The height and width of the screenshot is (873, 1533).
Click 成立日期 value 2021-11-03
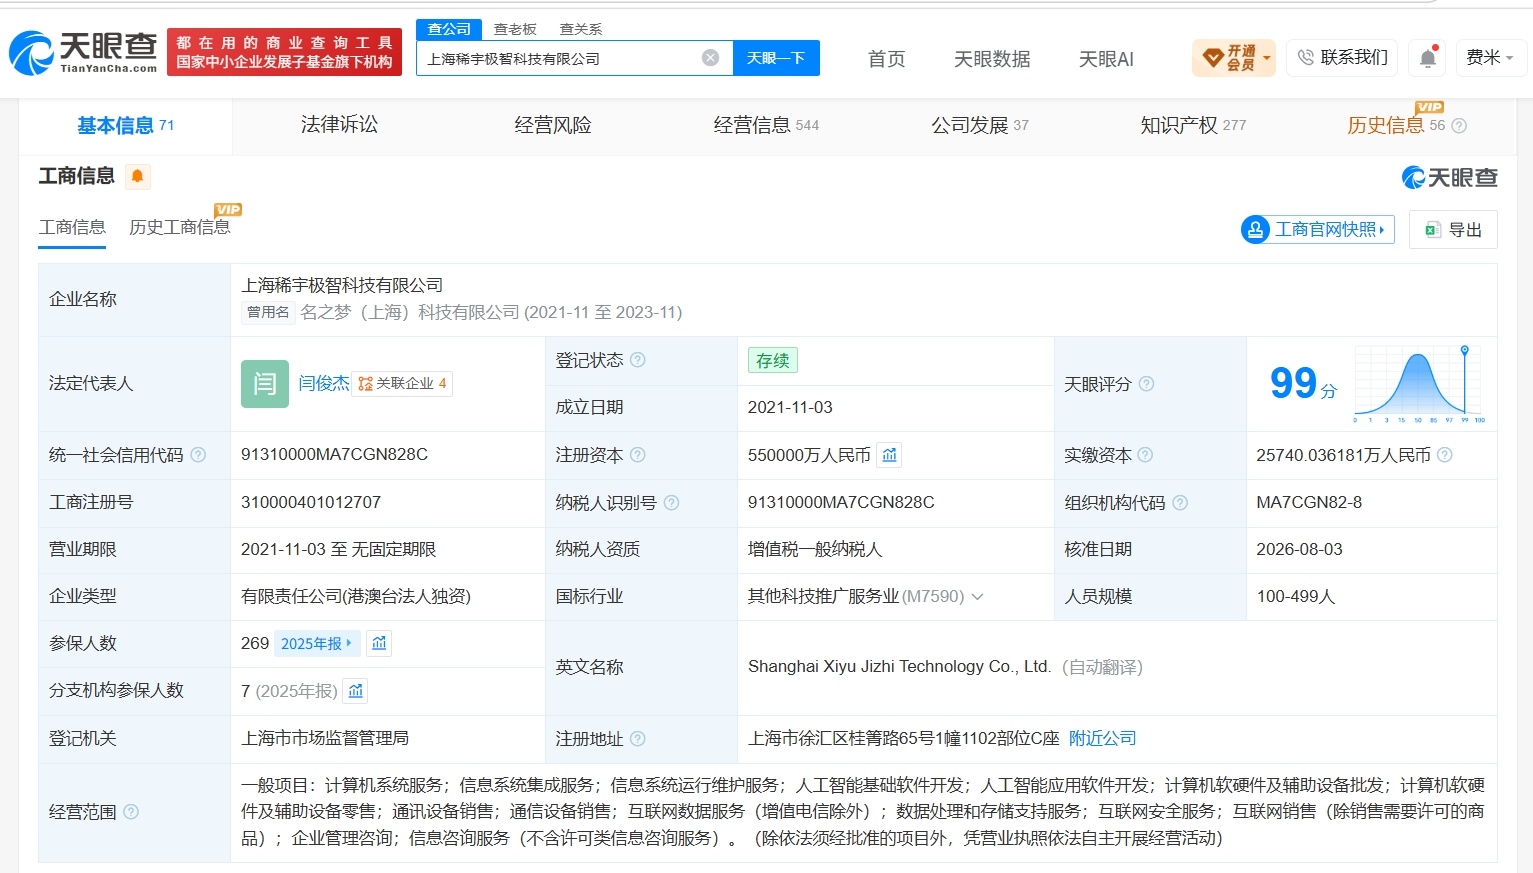pyautogui.click(x=790, y=408)
